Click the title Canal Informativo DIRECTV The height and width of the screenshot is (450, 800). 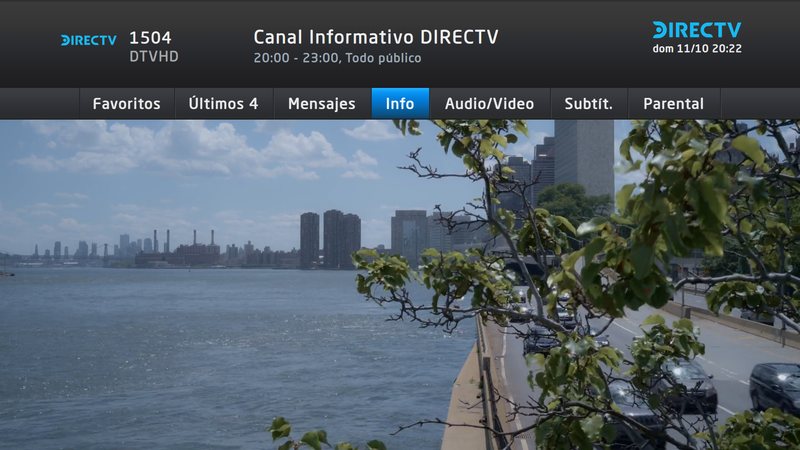(376, 37)
